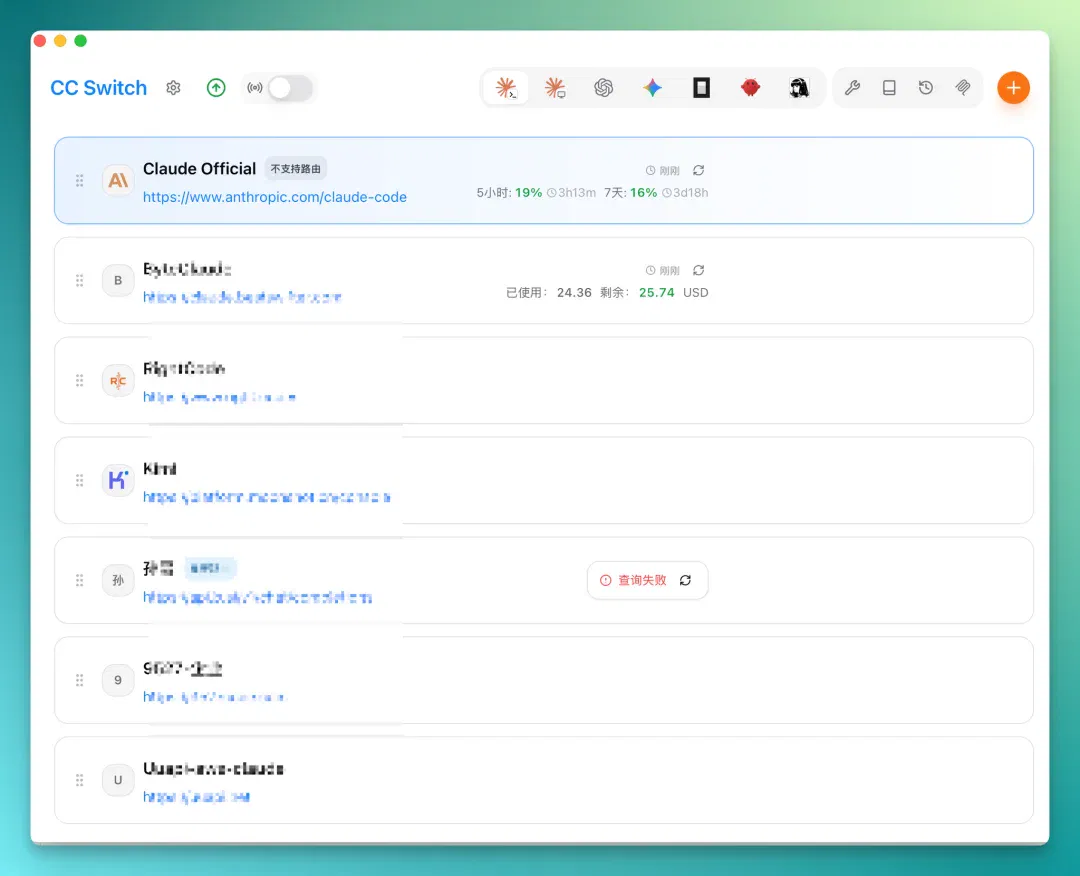The image size is (1080, 876).
Task: Click the CC Switch title
Action: click(98, 88)
